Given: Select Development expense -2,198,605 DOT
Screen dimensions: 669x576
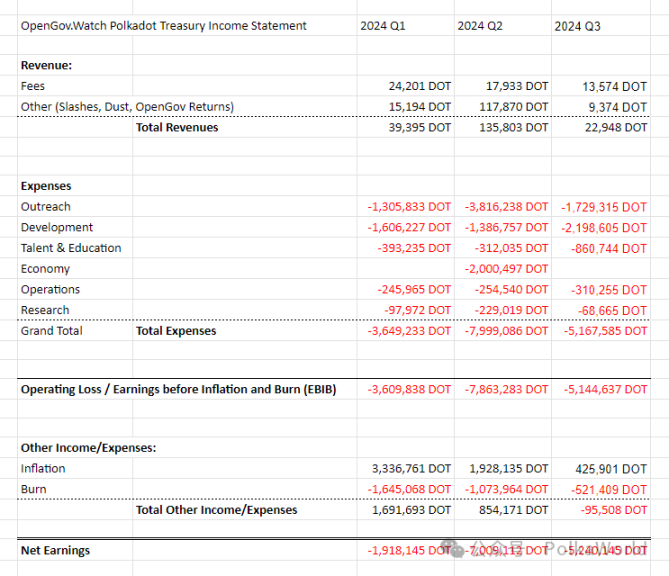Looking at the screenshot, I should [603, 228].
